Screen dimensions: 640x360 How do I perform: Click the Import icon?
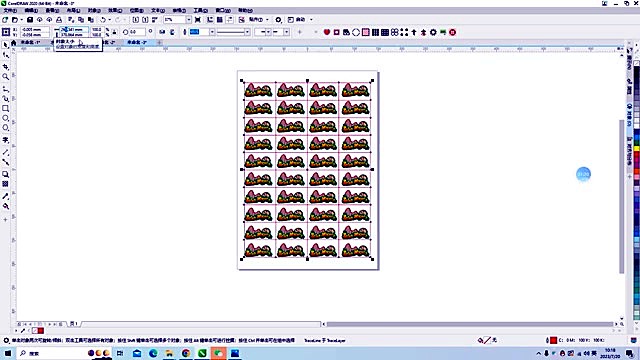pyautogui.click(x=136, y=20)
